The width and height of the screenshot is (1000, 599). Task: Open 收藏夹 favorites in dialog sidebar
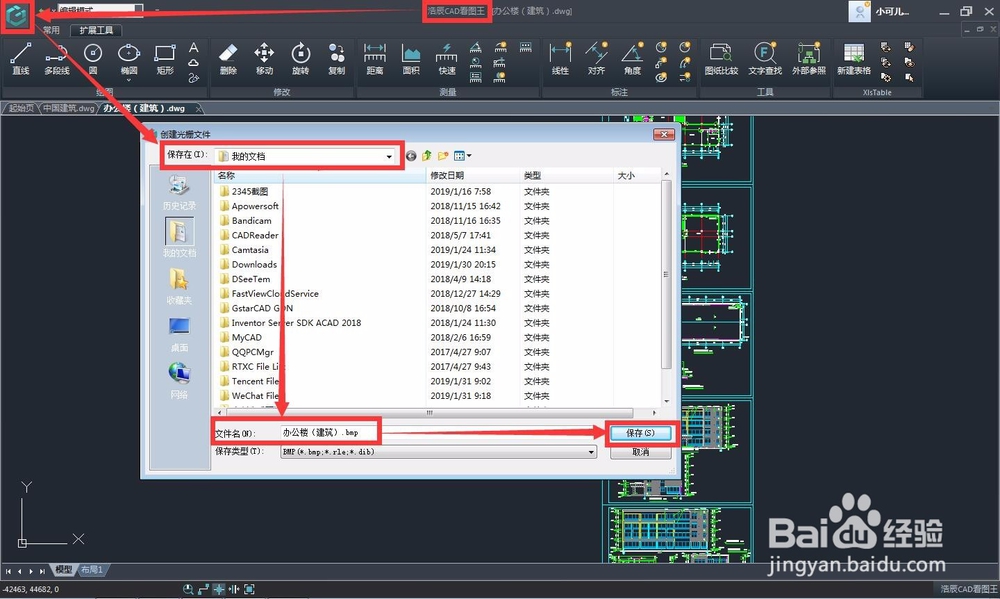[179, 286]
